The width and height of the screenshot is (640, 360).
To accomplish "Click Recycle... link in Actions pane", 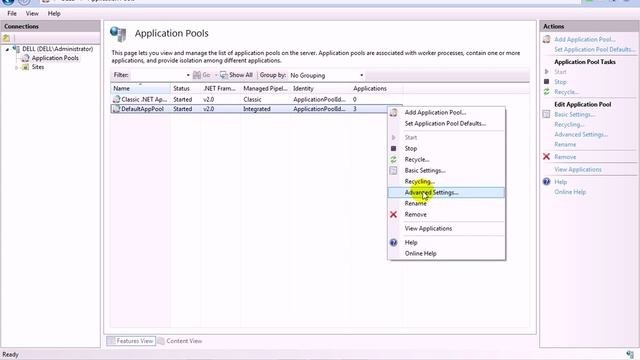I will pyautogui.click(x=567, y=92).
